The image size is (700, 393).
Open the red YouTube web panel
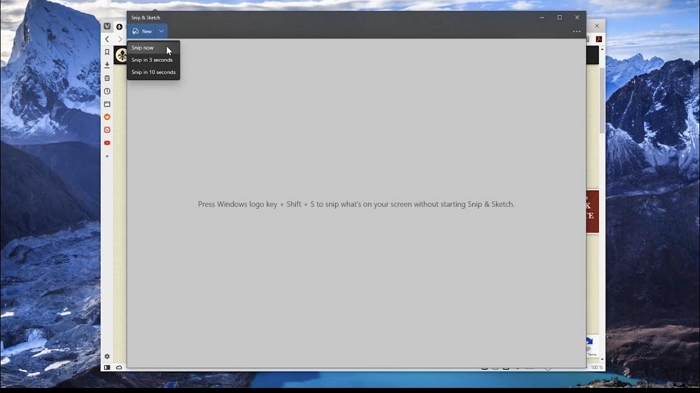[107, 143]
